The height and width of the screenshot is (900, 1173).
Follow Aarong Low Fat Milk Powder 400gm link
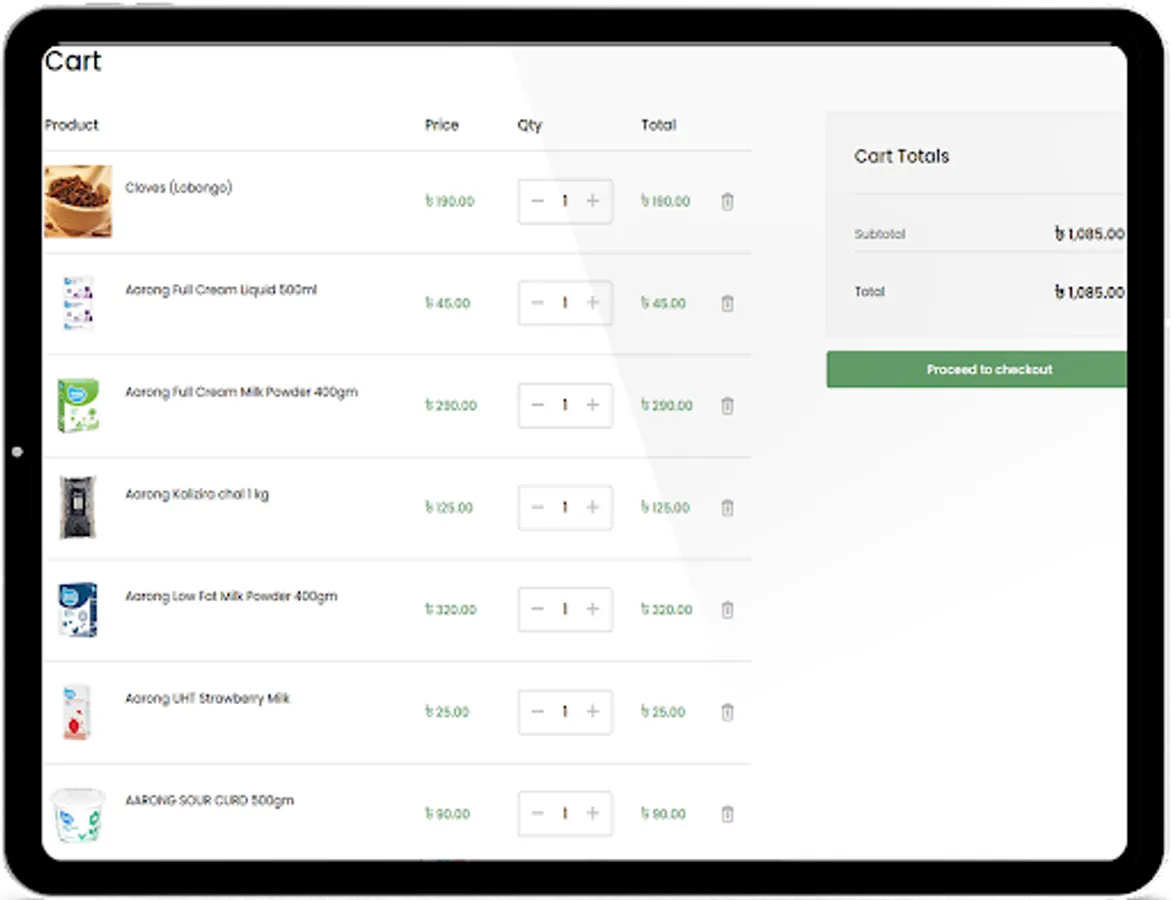[231, 596]
